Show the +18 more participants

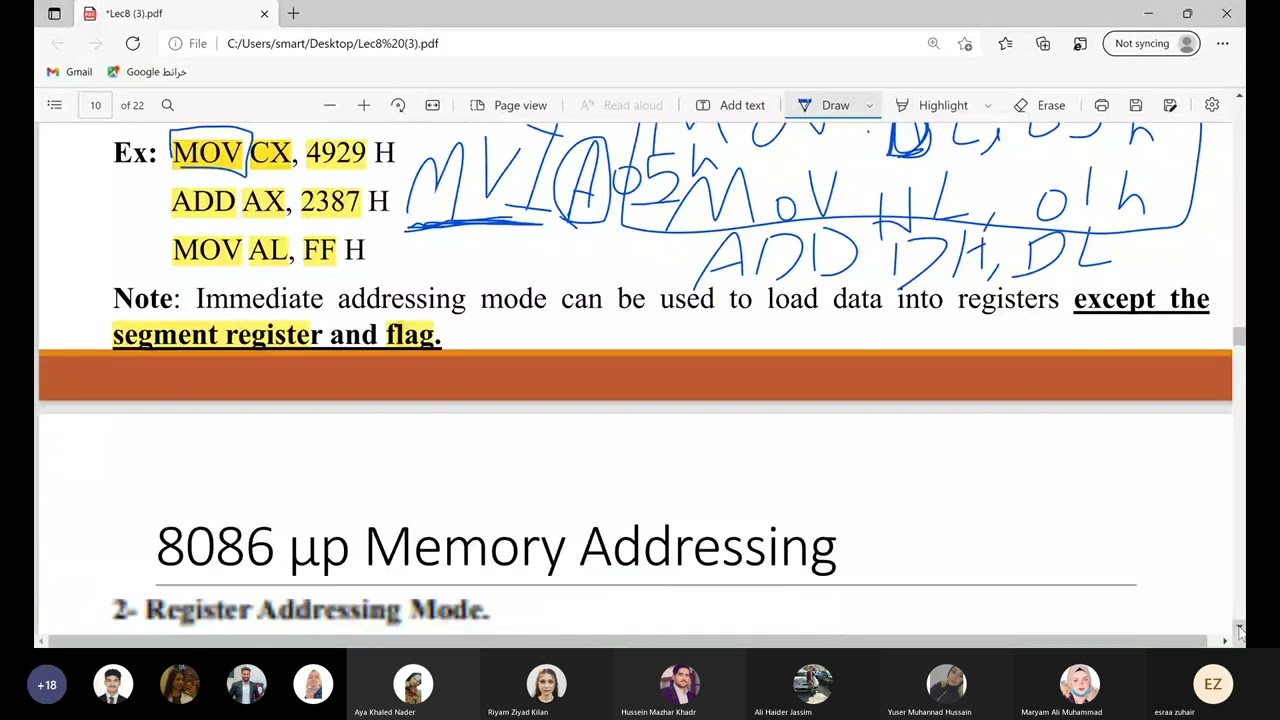47,685
